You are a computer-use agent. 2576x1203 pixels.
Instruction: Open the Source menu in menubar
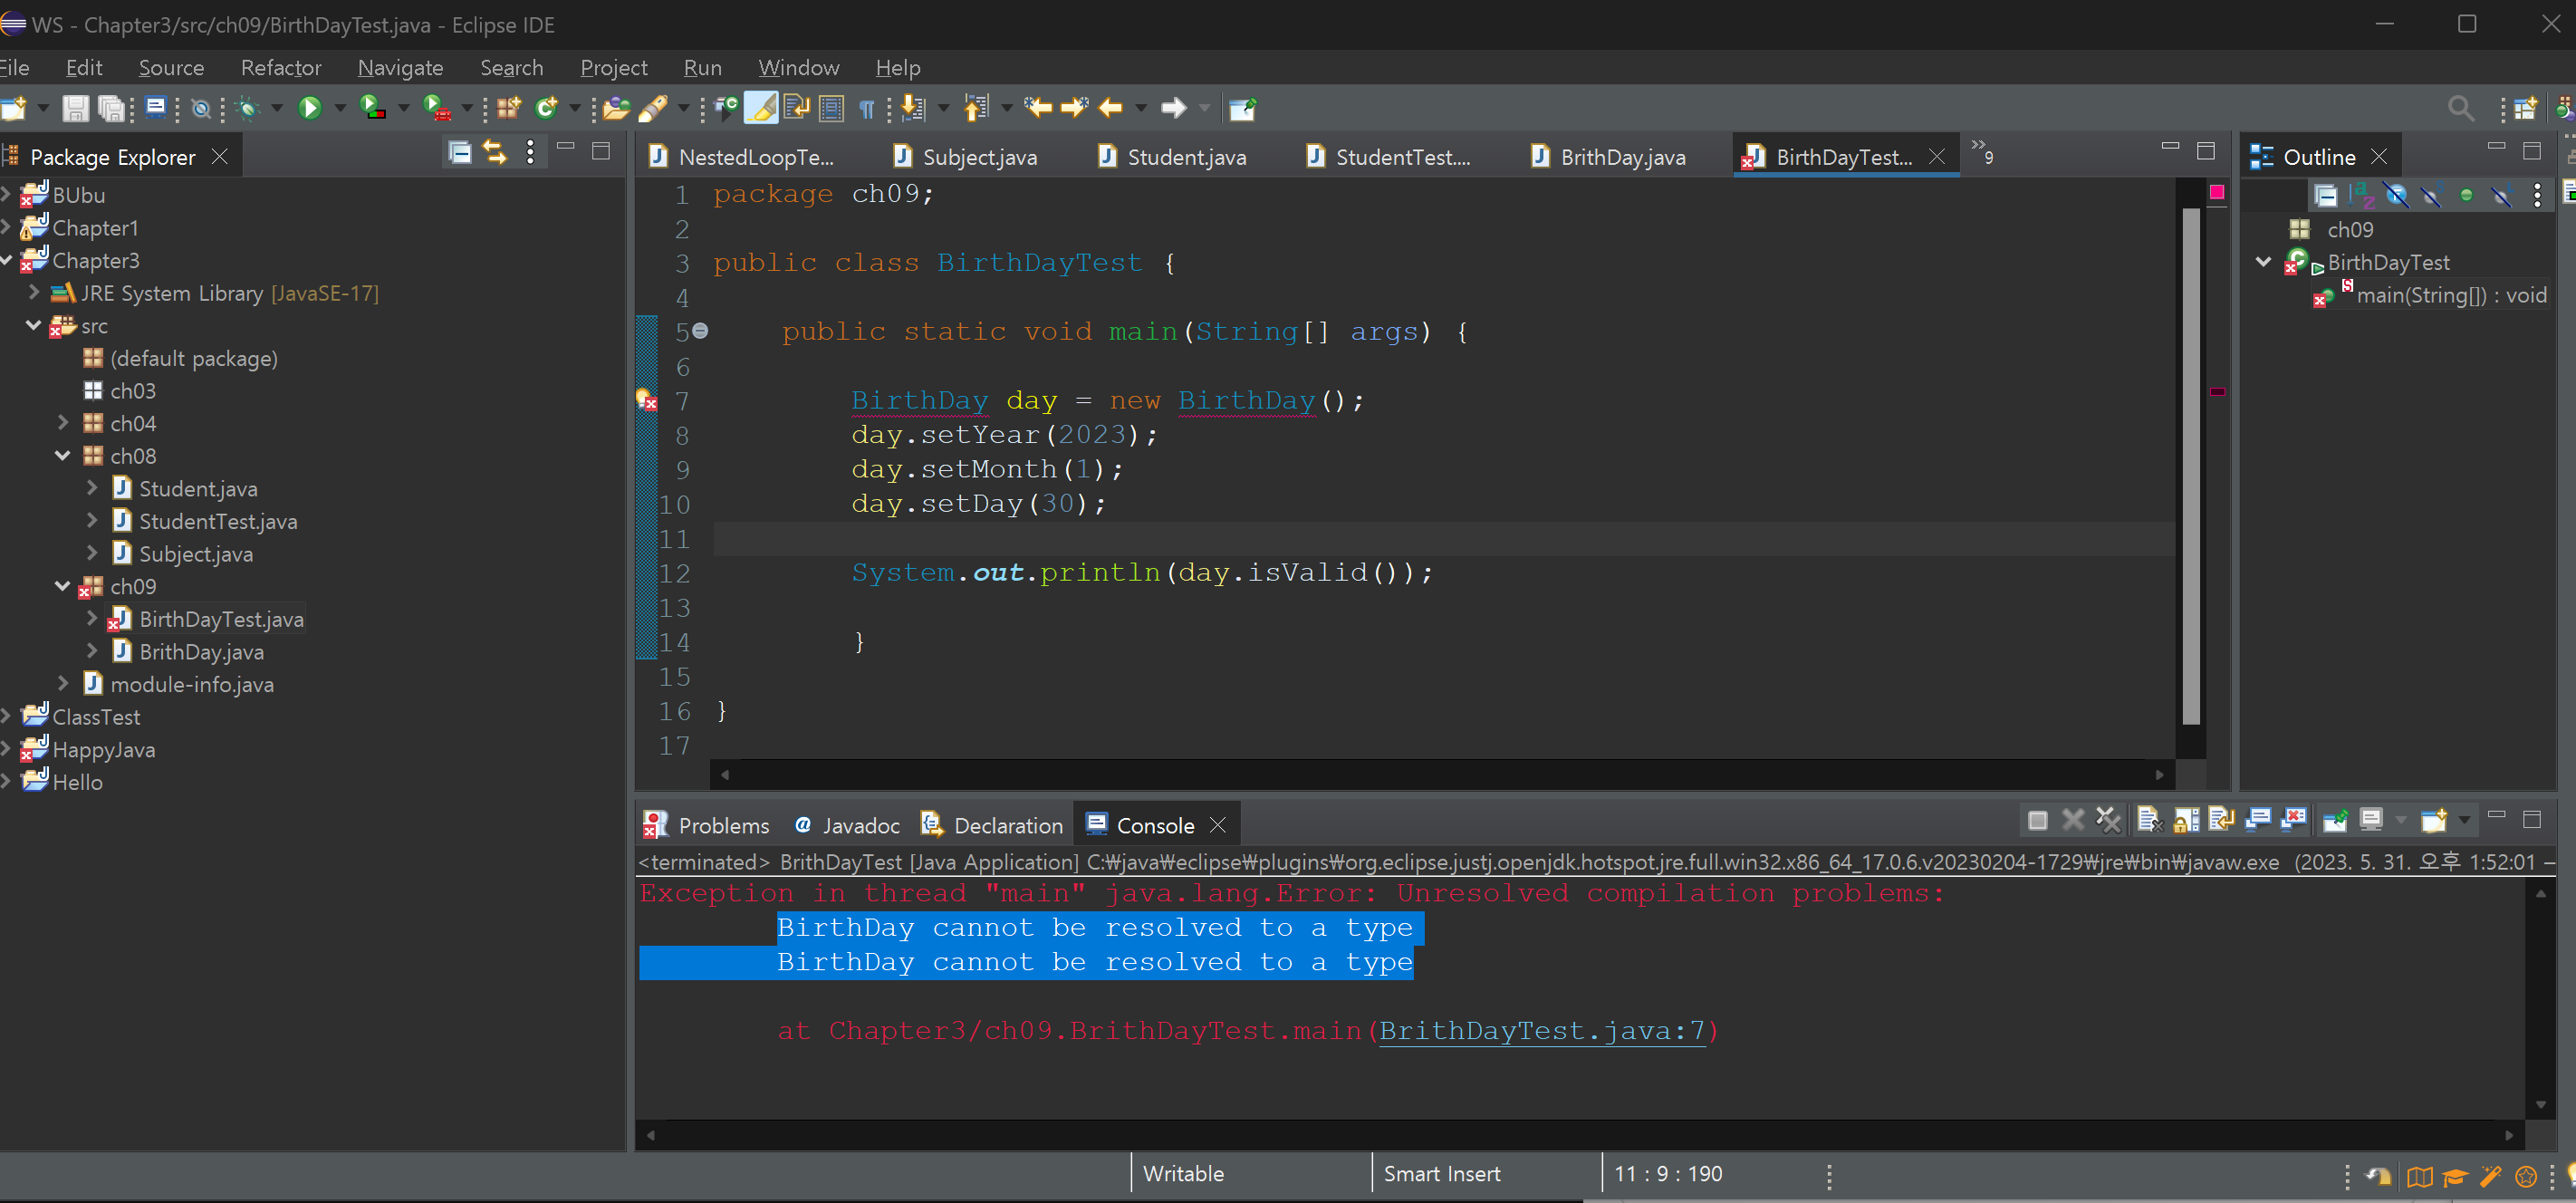click(x=169, y=67)
